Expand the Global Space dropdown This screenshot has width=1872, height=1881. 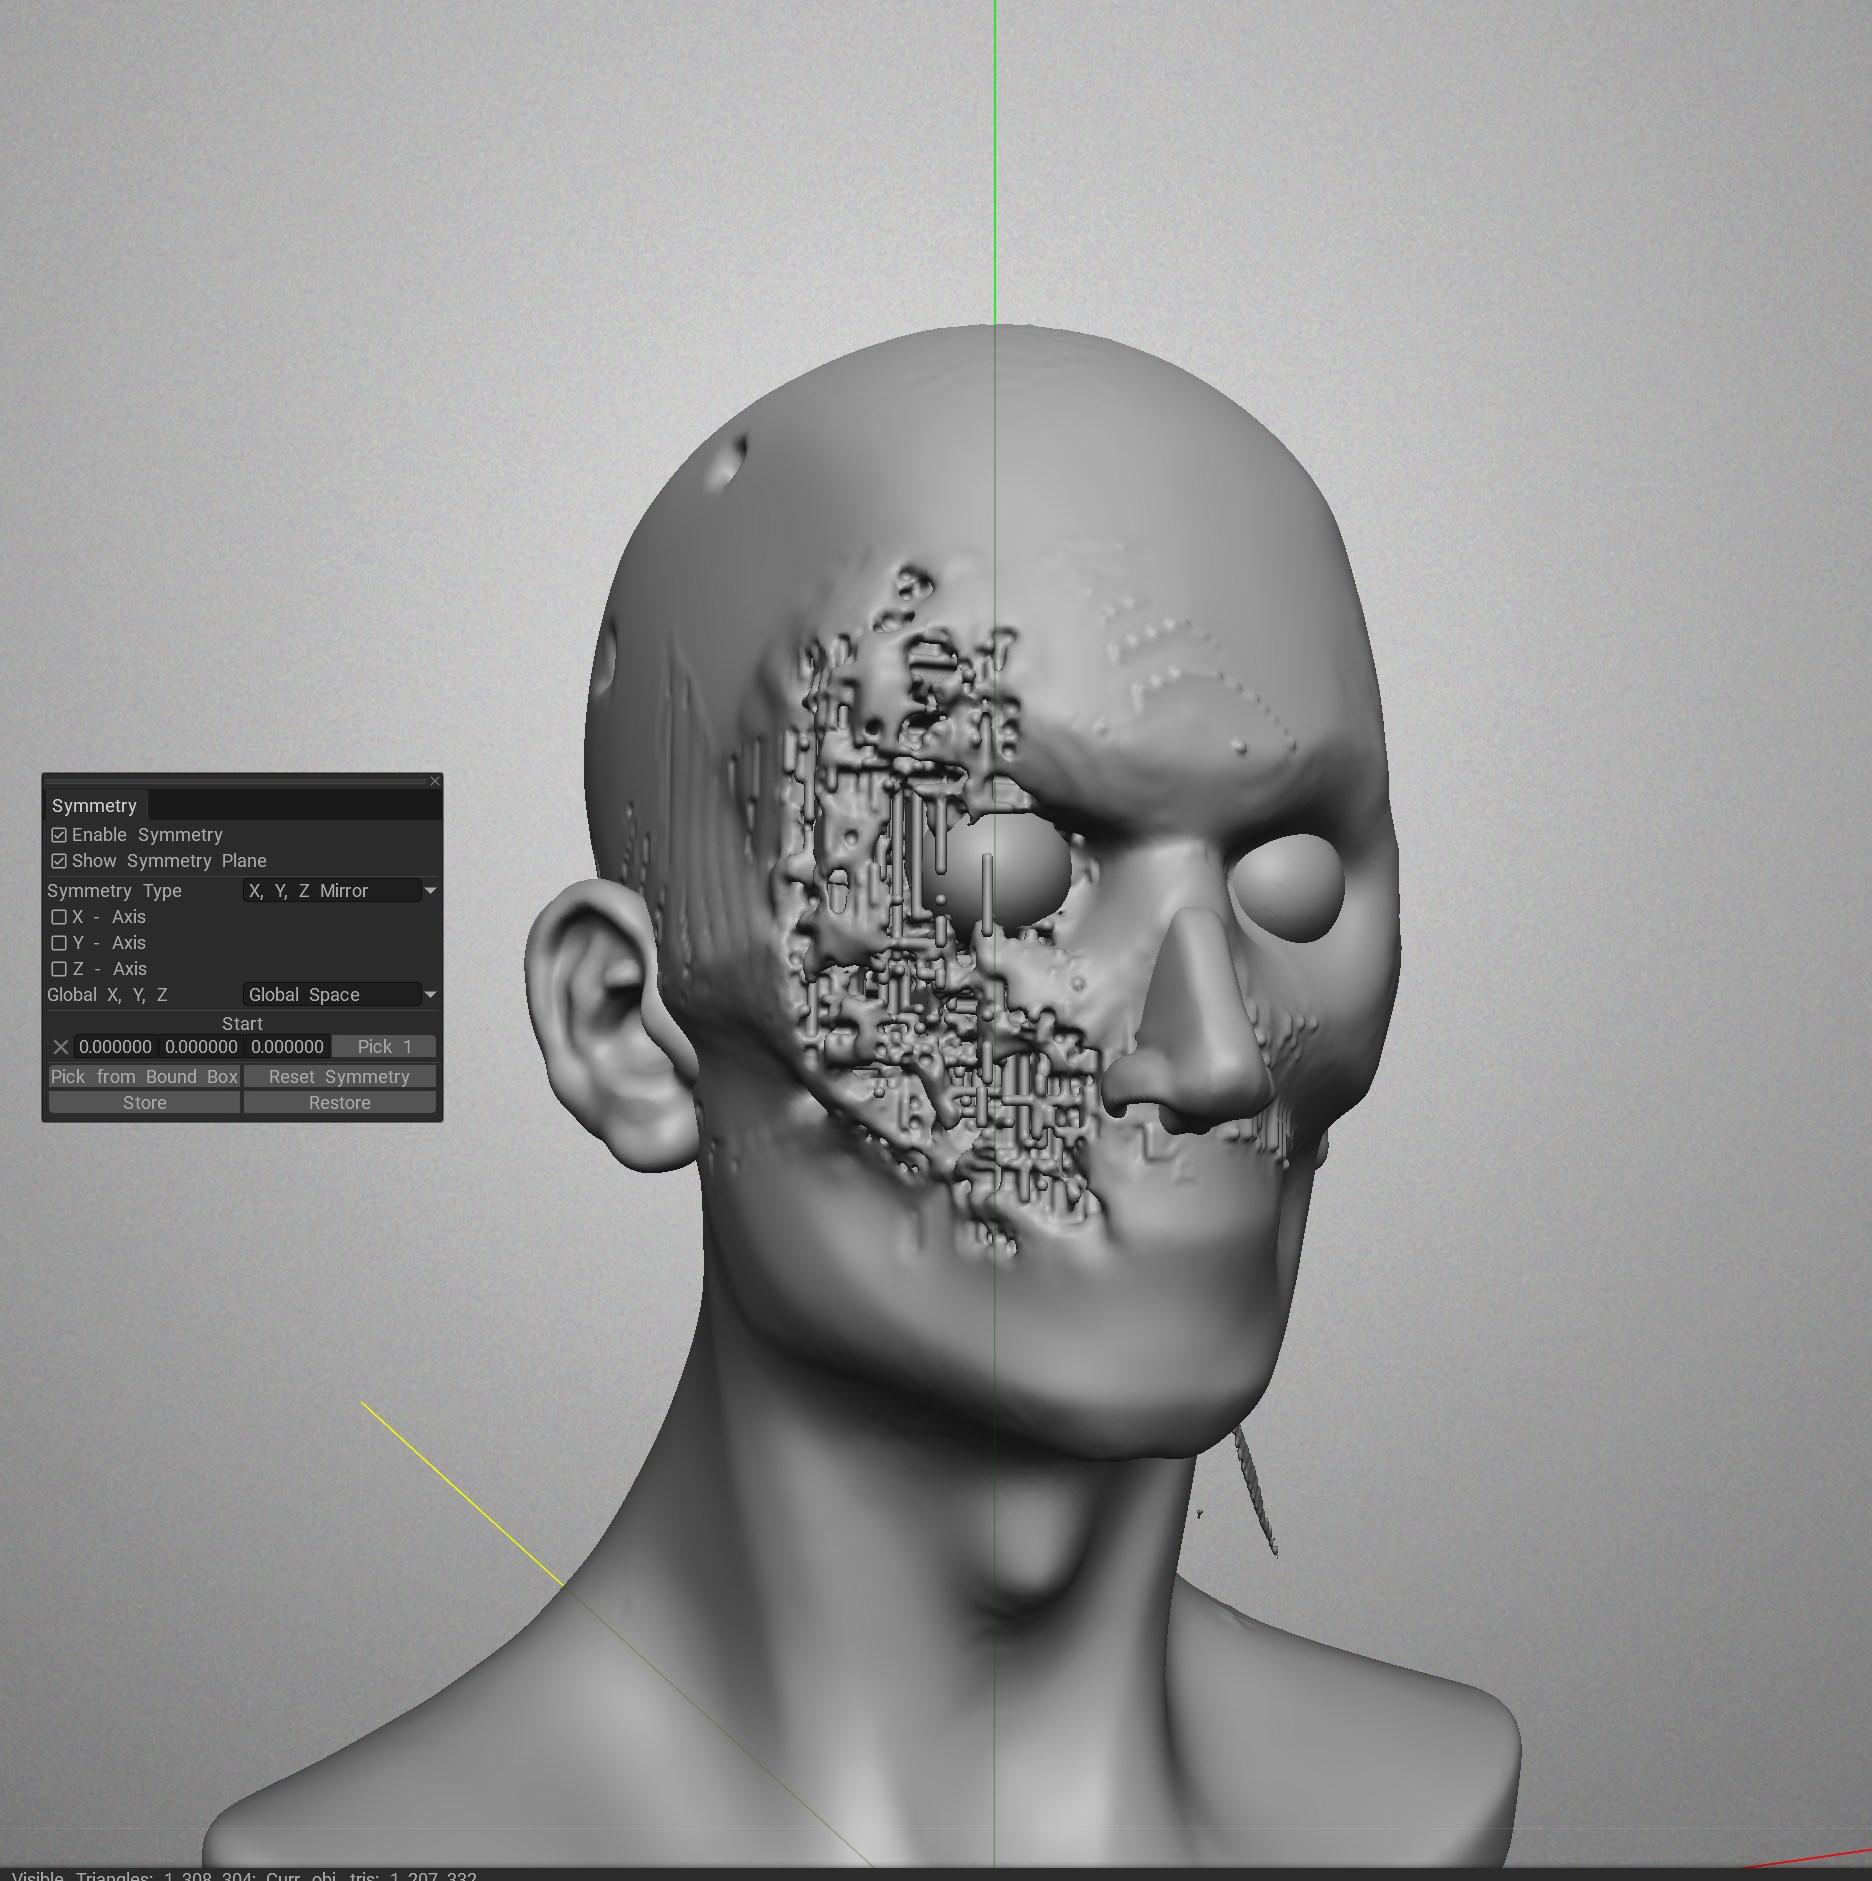340,995
